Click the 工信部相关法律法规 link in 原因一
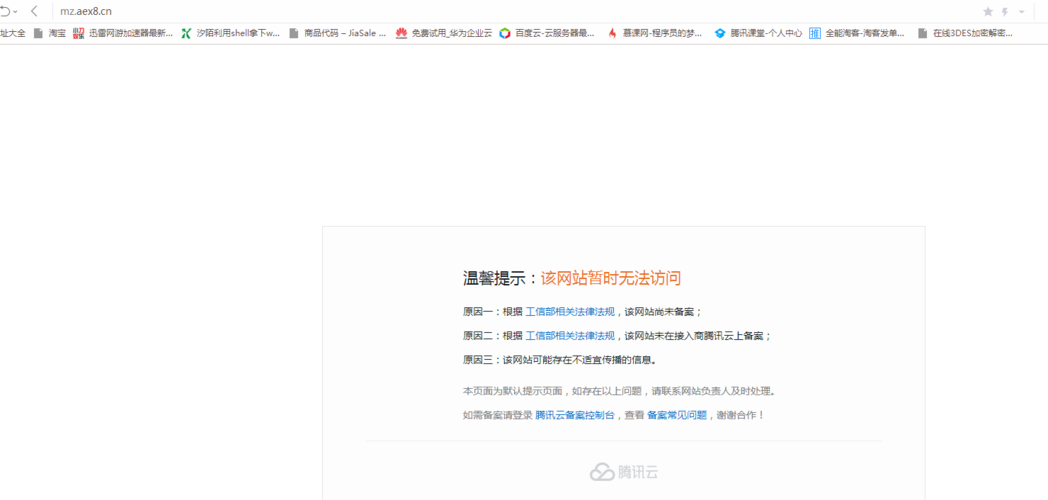 [x=570, y=311]
